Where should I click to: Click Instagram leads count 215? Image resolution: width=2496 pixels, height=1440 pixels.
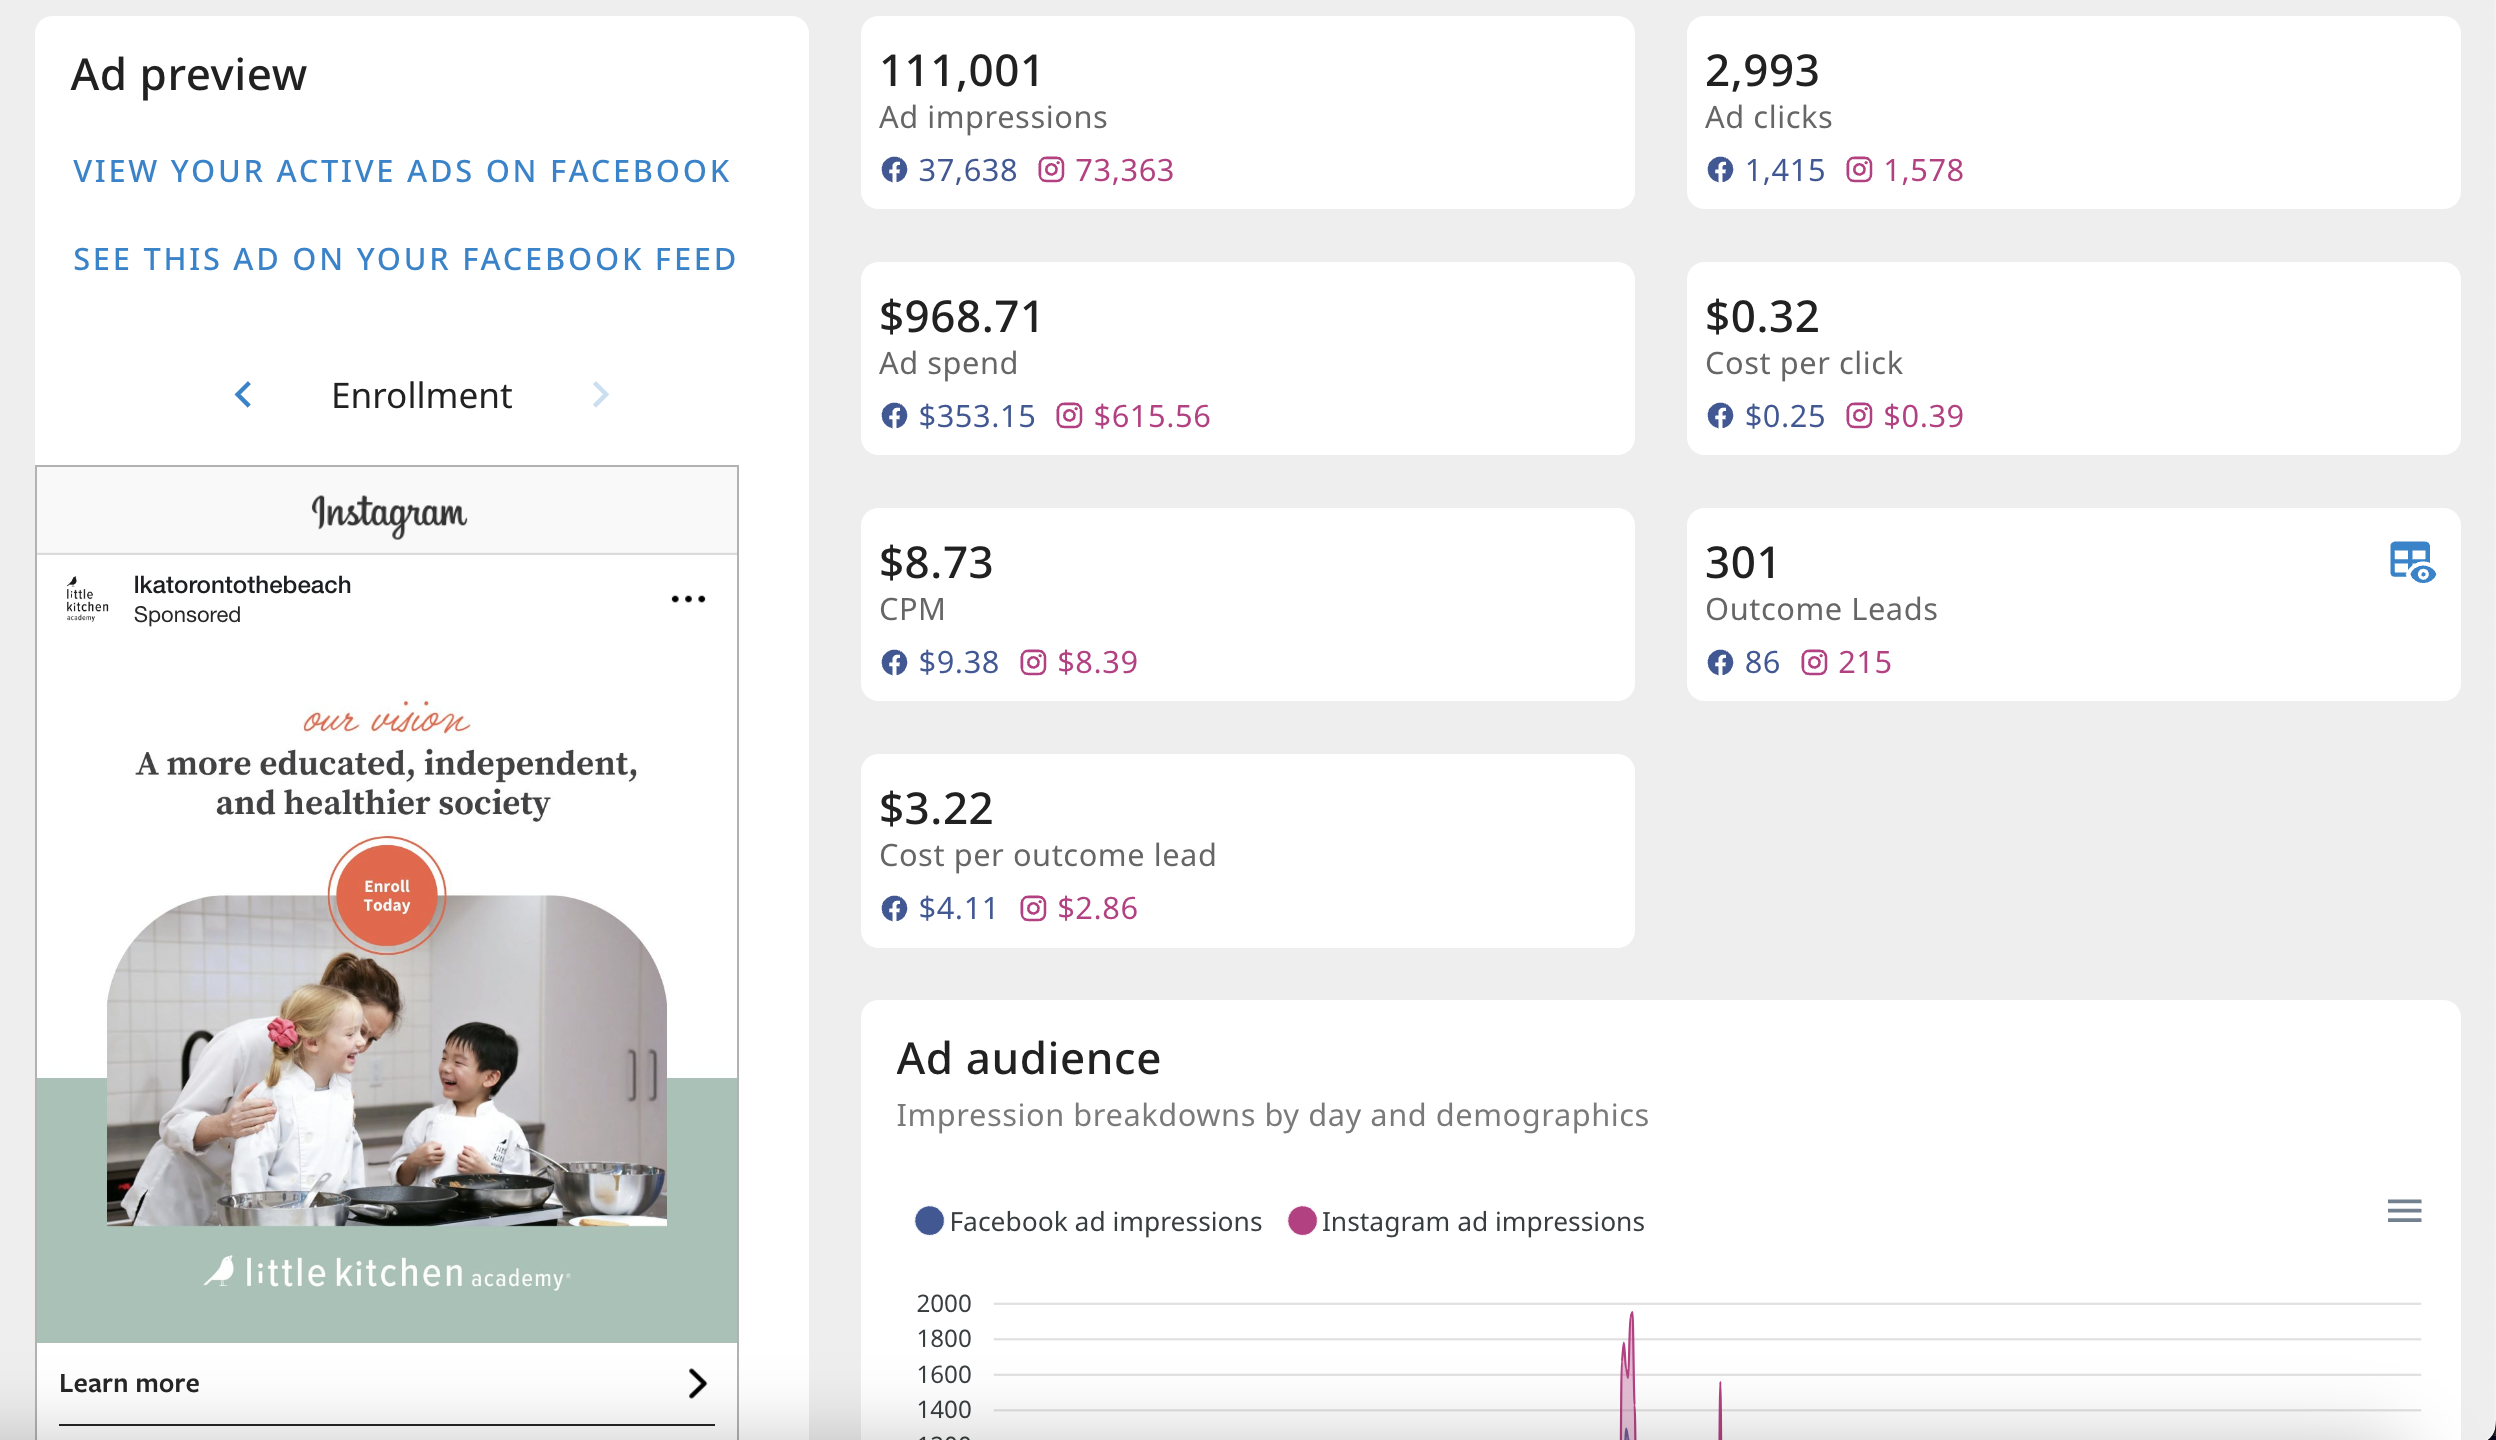click(1864, 662)
